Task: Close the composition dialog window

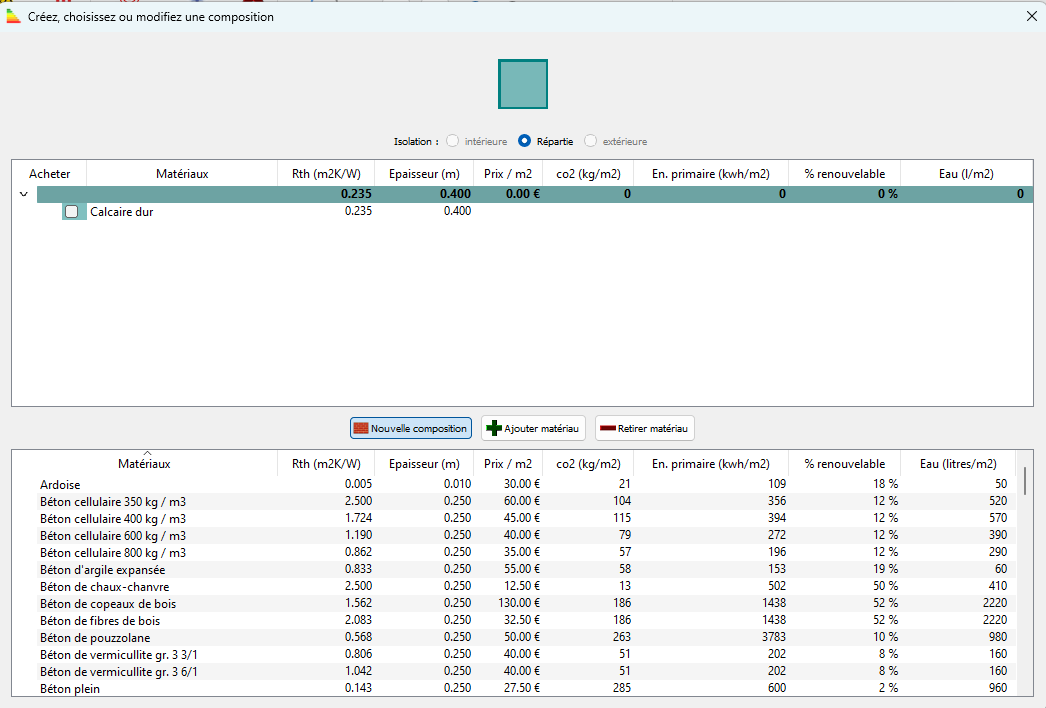Action: click(1032, 17)
